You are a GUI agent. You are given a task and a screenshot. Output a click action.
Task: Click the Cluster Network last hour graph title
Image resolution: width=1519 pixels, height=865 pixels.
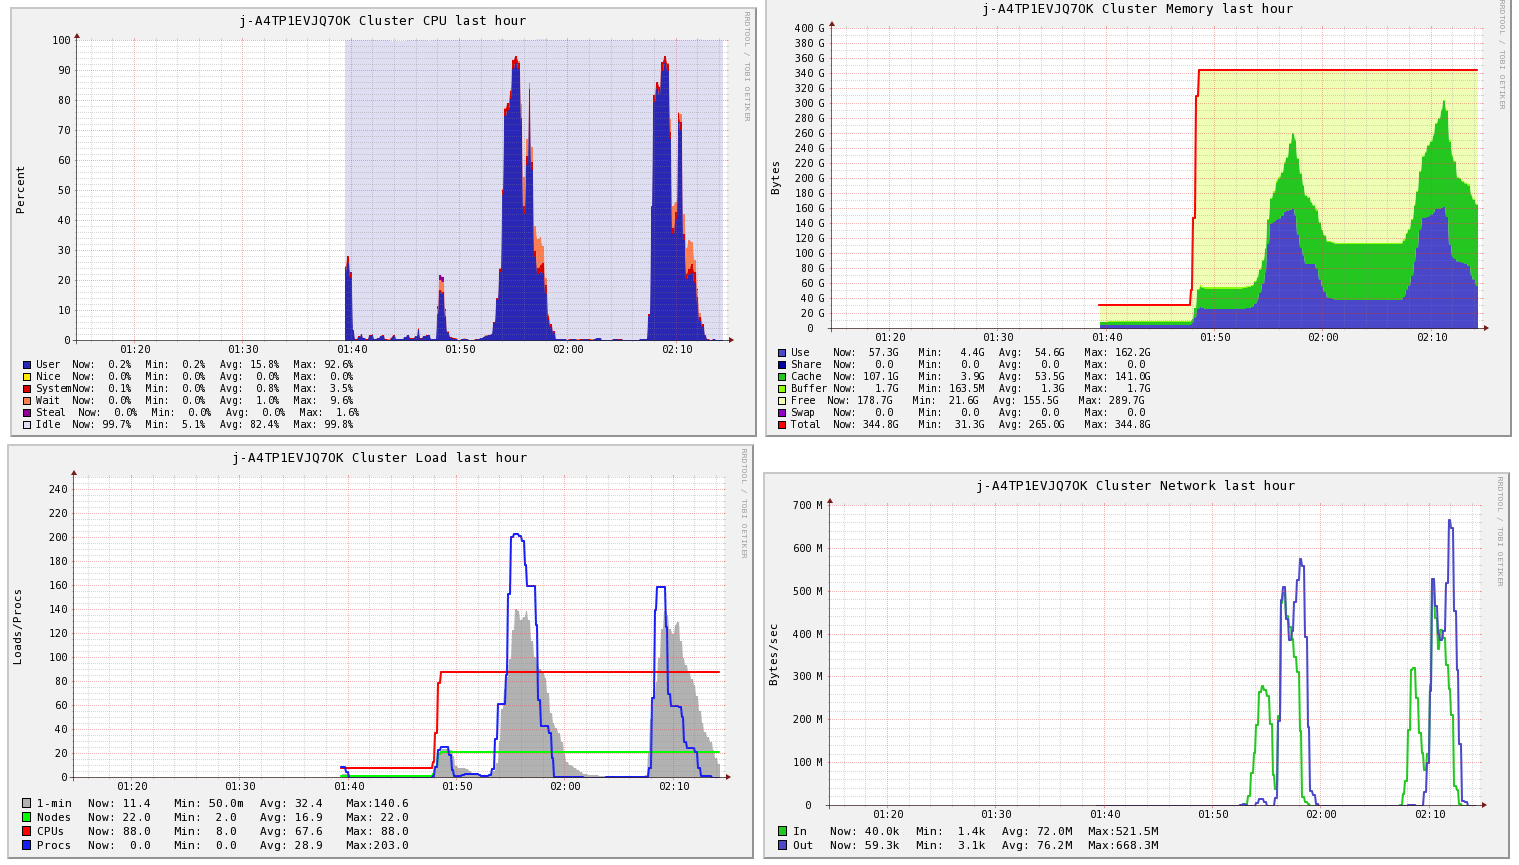[x=1136, y=486]
